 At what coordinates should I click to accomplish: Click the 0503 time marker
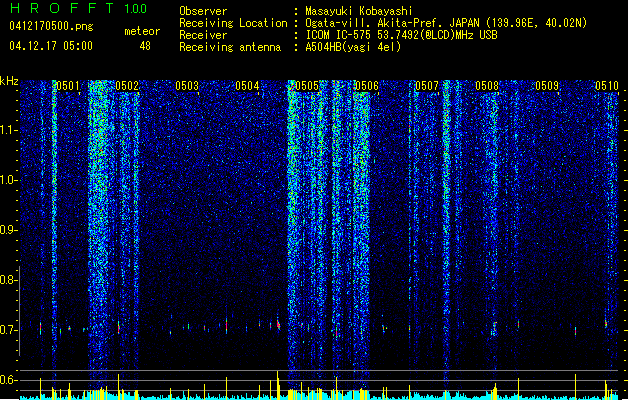(187, 85)
